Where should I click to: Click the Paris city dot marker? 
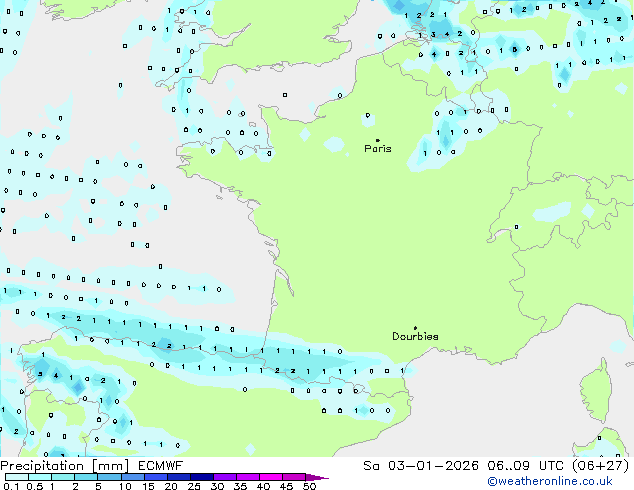pos(378,140)
